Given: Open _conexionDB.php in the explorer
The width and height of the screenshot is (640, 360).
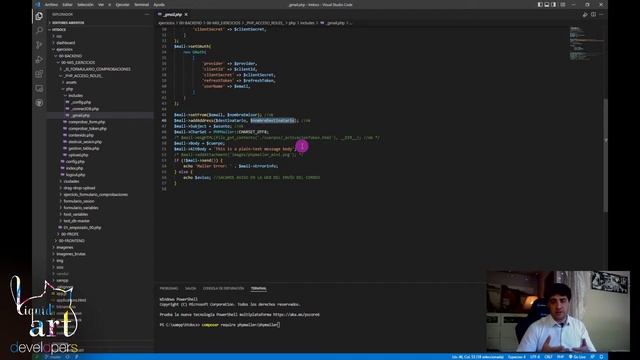Looking at the screenshot, I should 100,109.
